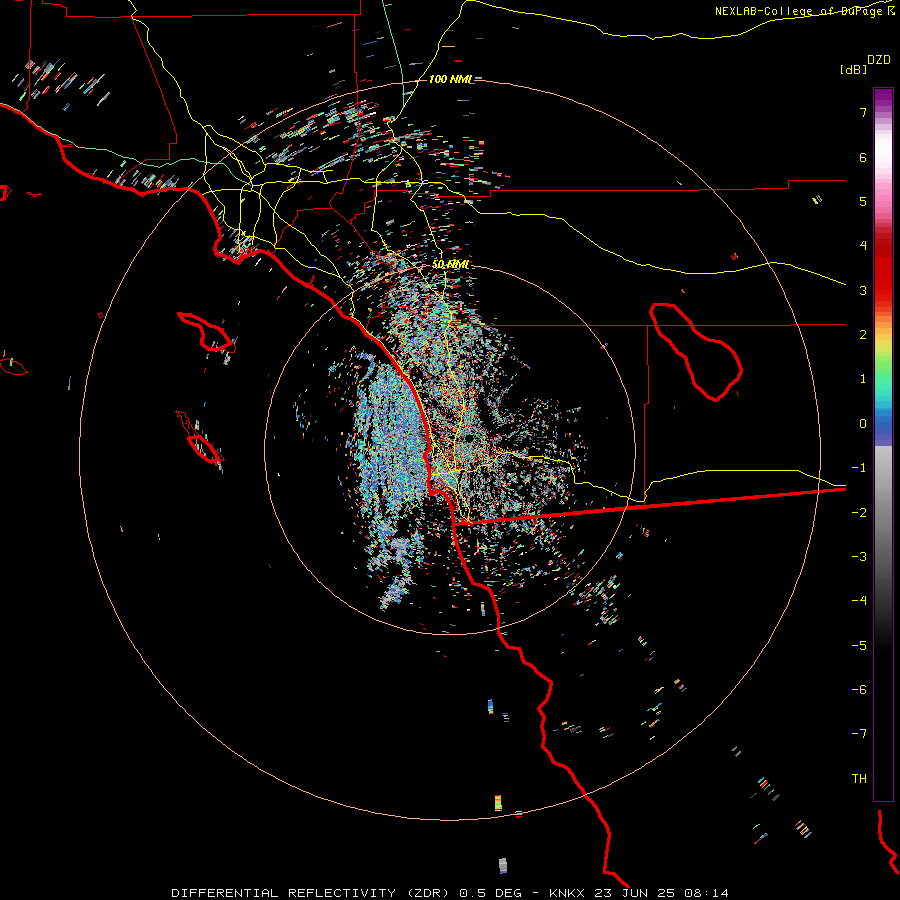Click the '4' value on dB scale
The width and height of the screenshot is (900, 900).
pos(863,246)
